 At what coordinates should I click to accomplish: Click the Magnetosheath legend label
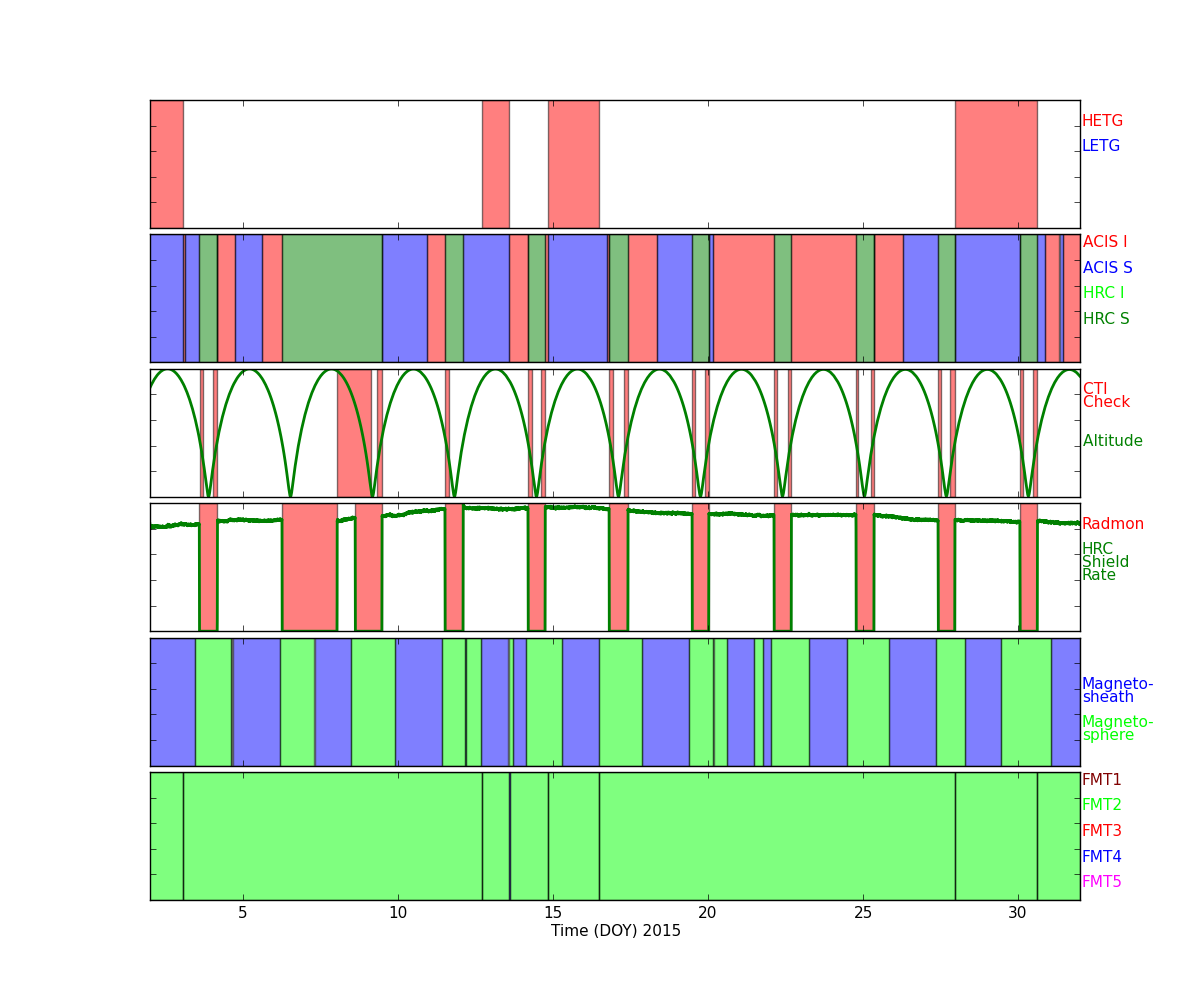coord(1118,691)
